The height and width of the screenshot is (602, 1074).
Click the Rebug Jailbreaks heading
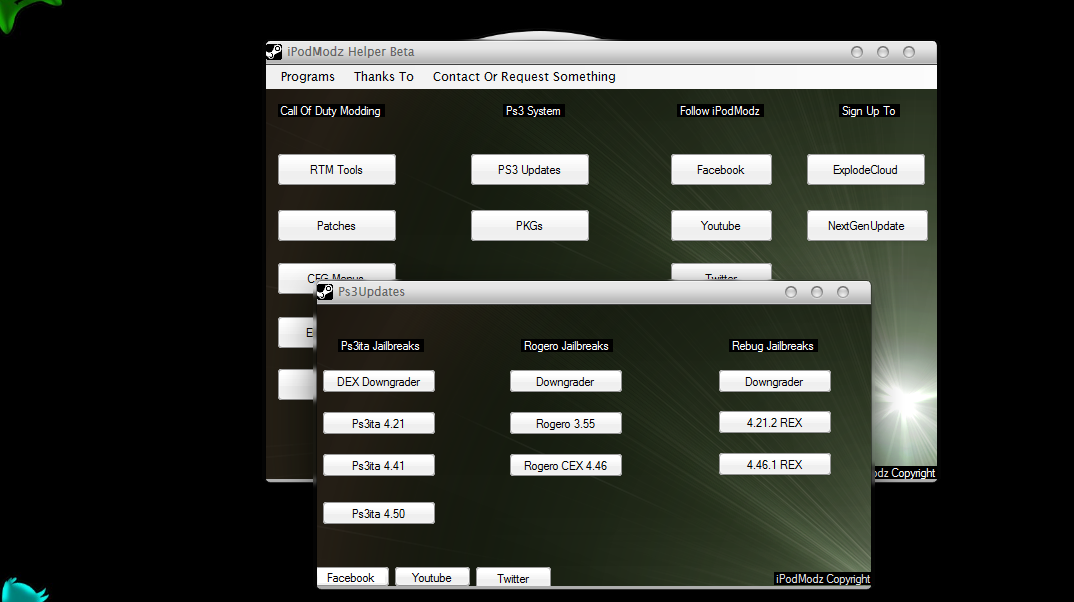pos(773,346)
